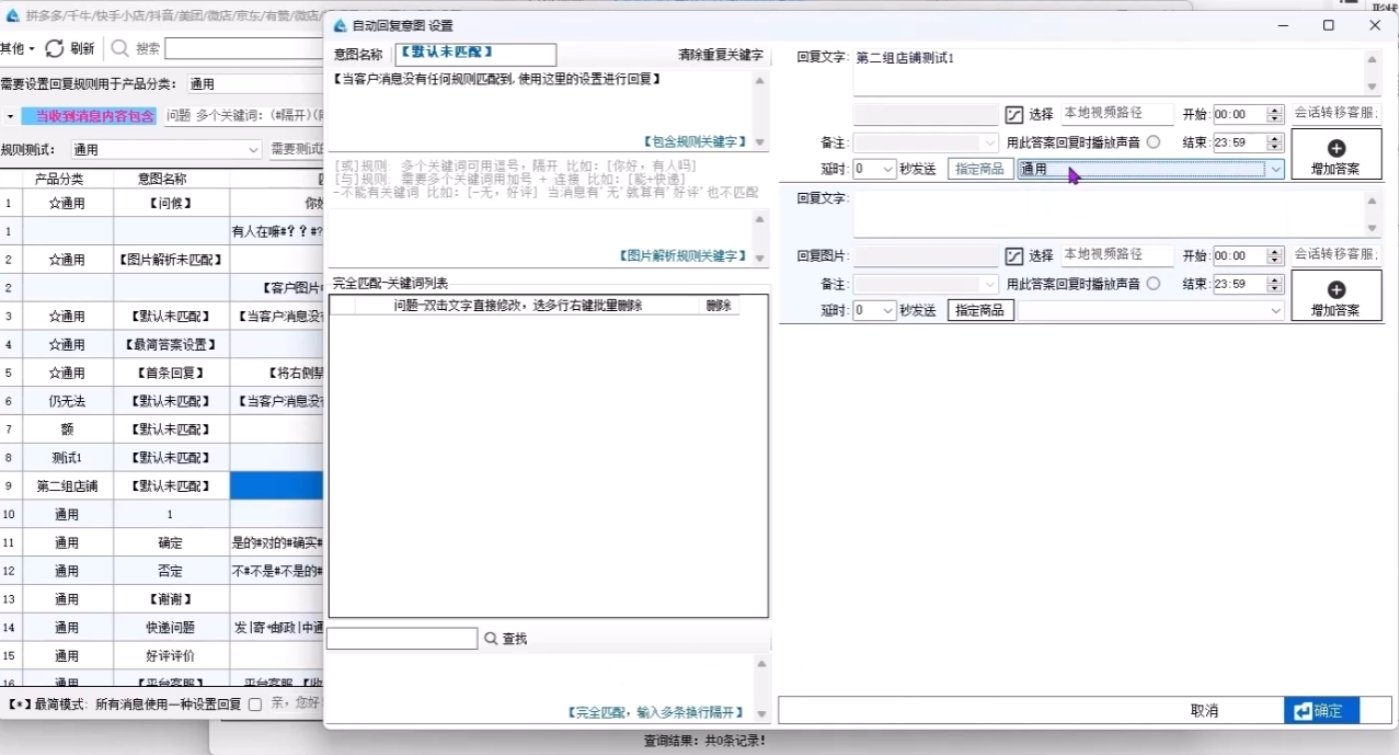Click the 查找 magnifier icon below keyword list
The width and height of the screenshot is (1399, 755).
pyautogui.click(x=491, y=638)
